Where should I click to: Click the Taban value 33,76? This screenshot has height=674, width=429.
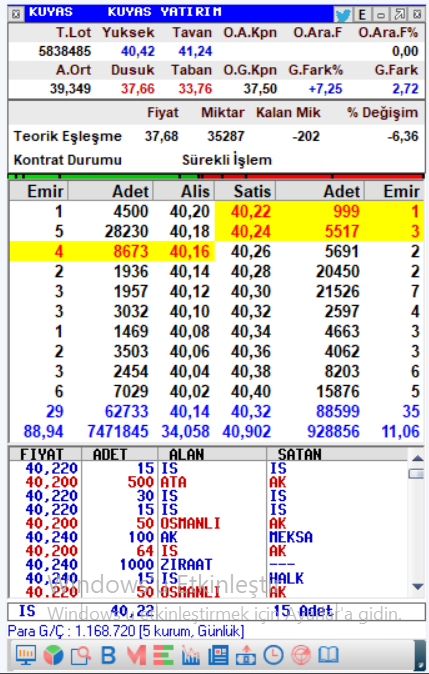tap(195, 89)
